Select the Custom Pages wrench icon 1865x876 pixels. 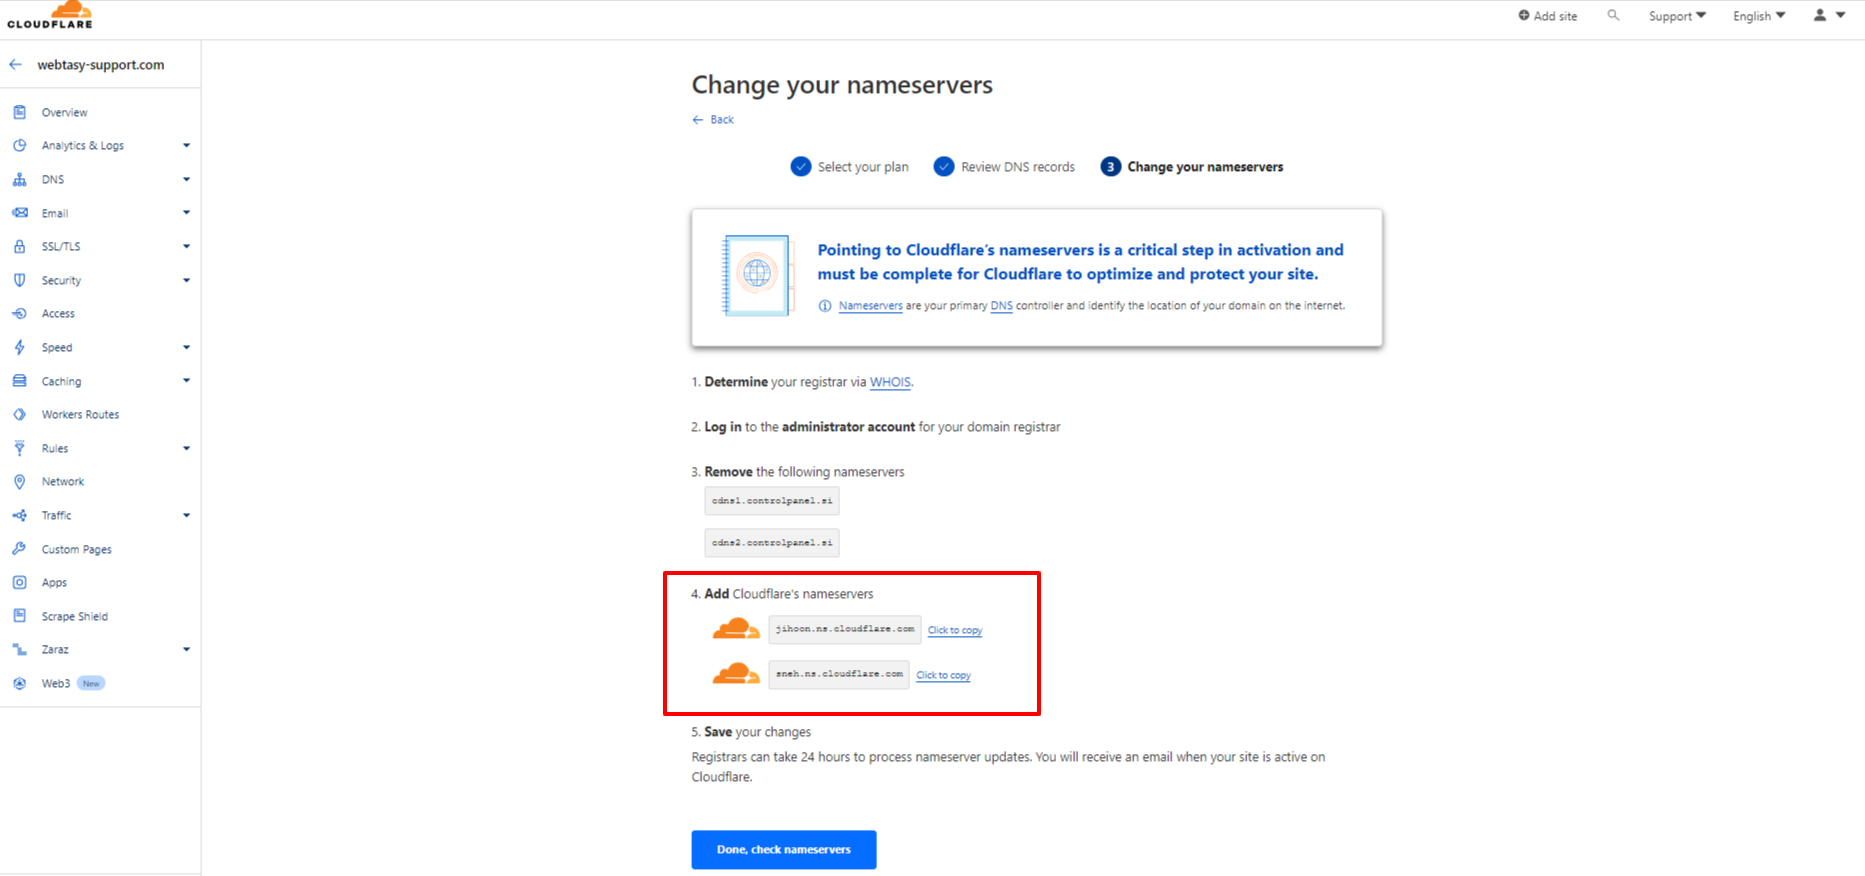pyautogui.click(x=19, y=549)
